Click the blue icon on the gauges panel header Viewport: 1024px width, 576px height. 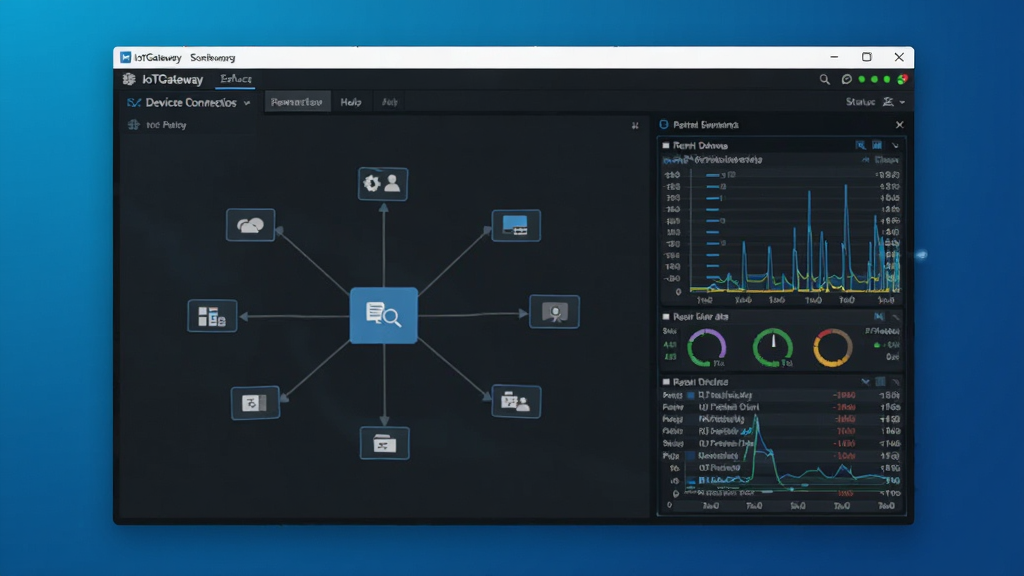[x=879, y=317]
